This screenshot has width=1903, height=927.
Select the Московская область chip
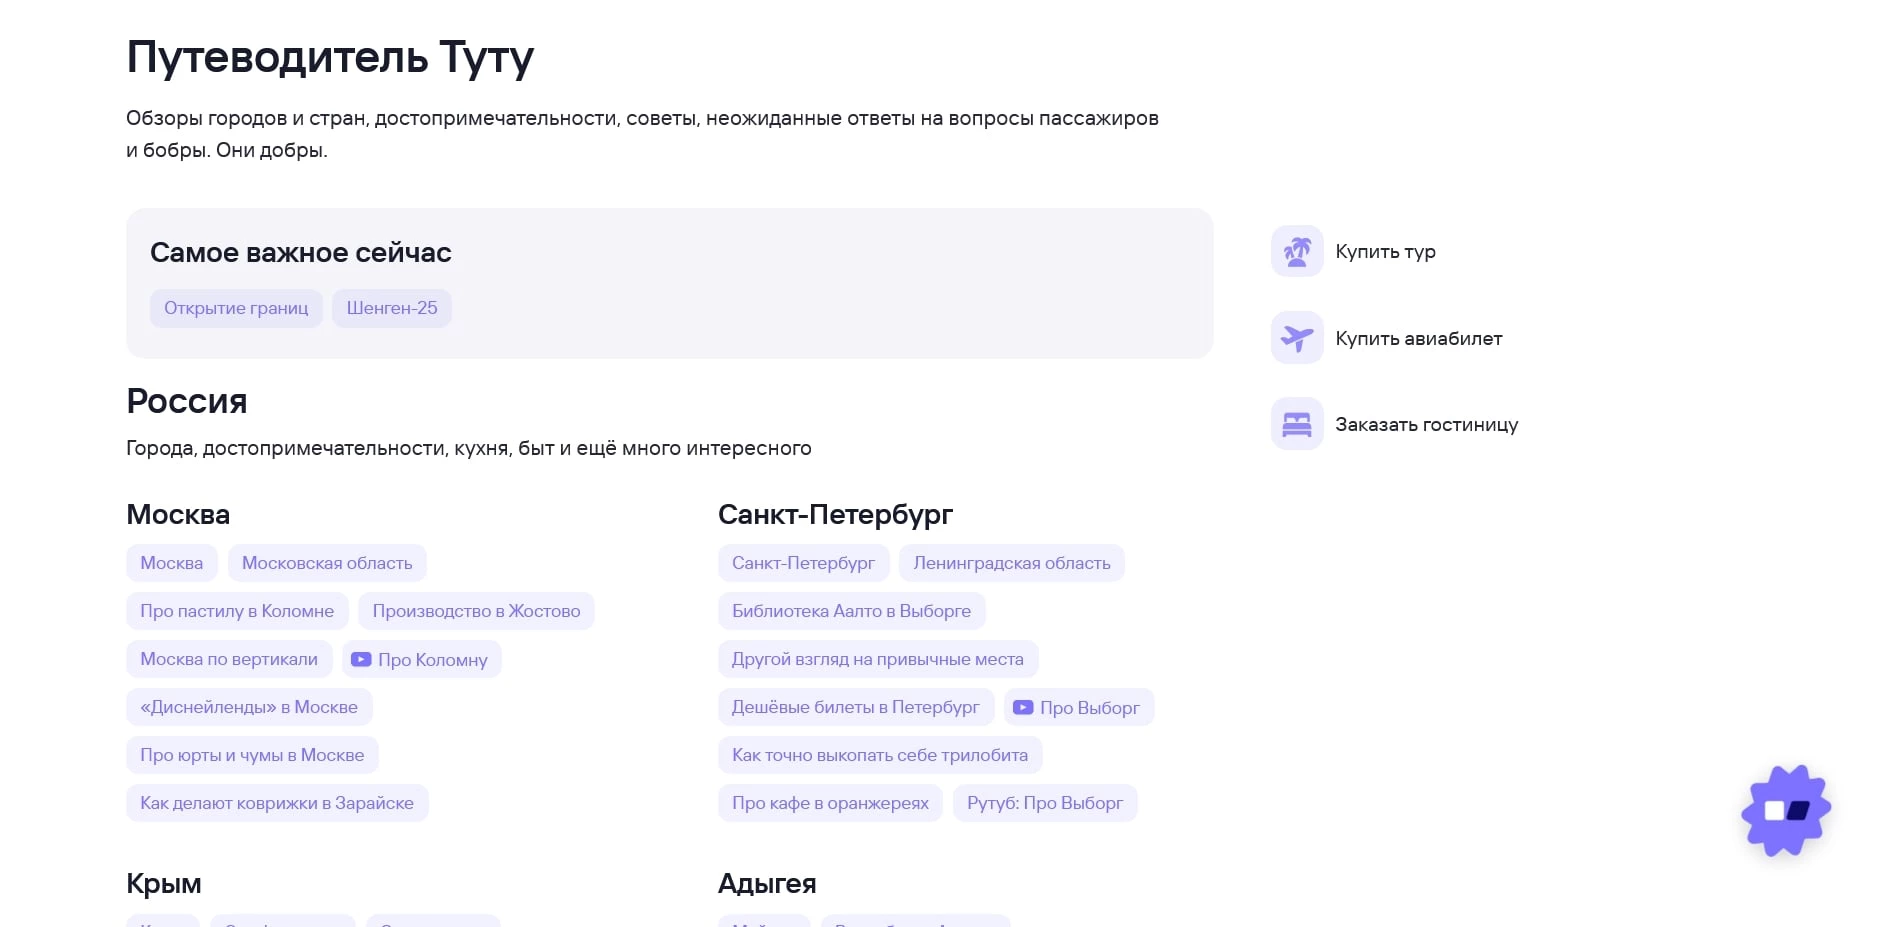pyautogui.click(x=327, y=563)
